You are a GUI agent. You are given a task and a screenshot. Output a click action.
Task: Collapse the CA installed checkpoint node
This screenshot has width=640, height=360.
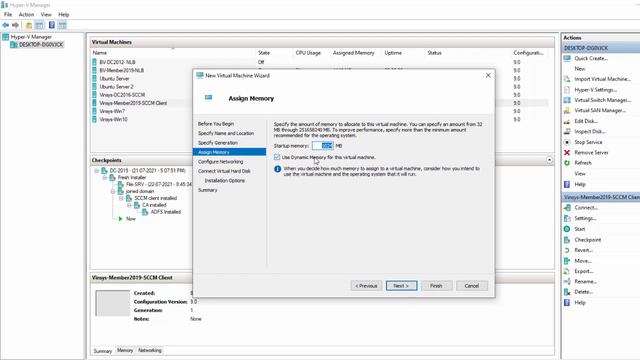pyautogui.click(x=129, y=205)
